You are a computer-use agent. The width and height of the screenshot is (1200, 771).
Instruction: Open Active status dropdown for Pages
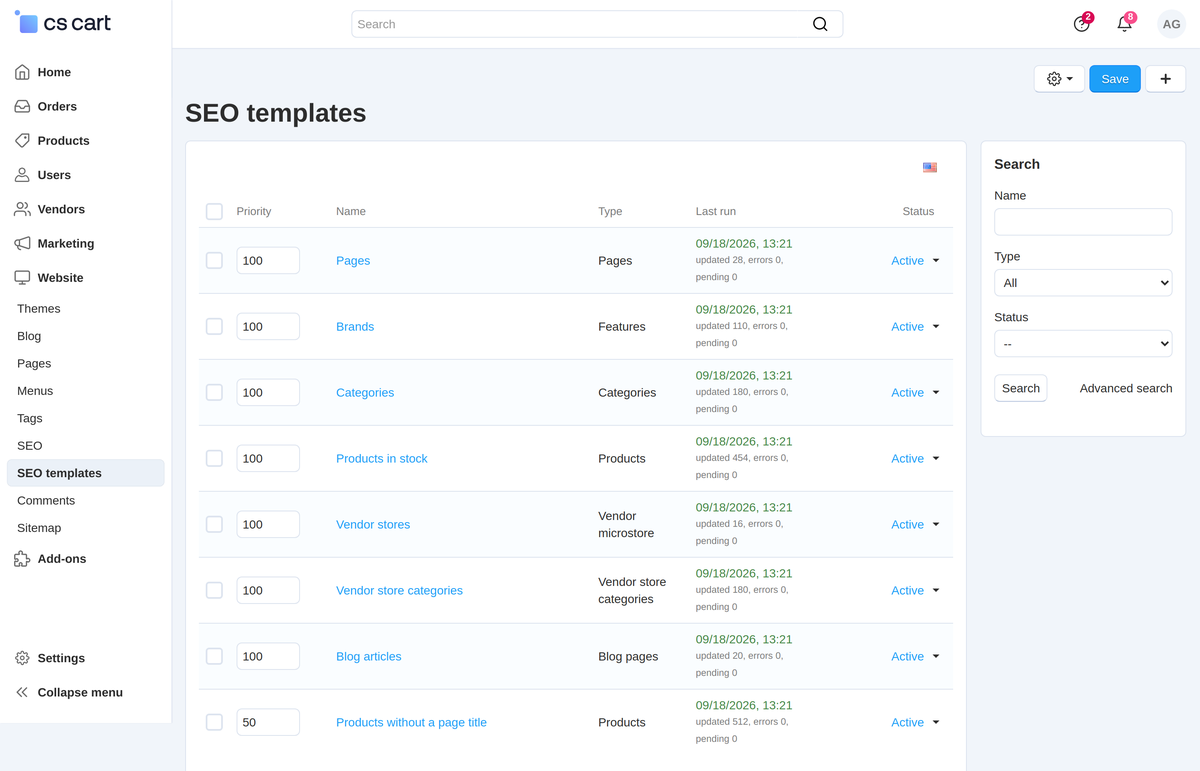[915, 260]
